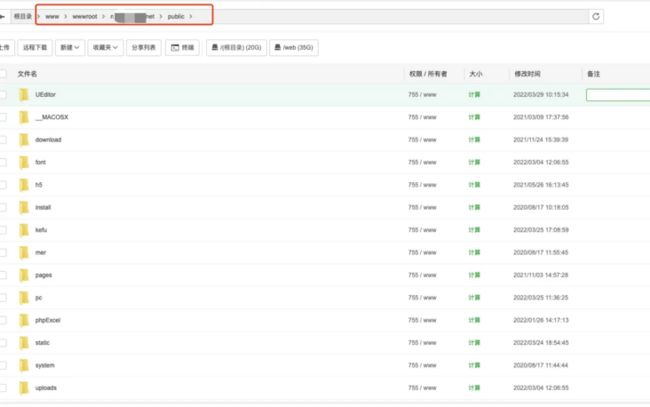The height and width of the screenshot is (407, 650).
Task: Calculate size of the h5 folder
Action: 474,185
